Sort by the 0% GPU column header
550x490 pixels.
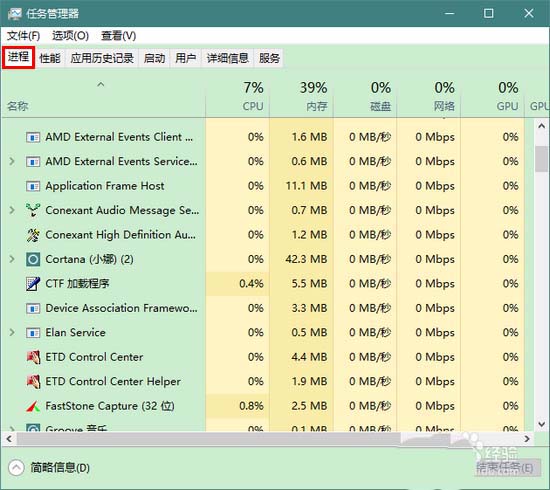[492, 96]
